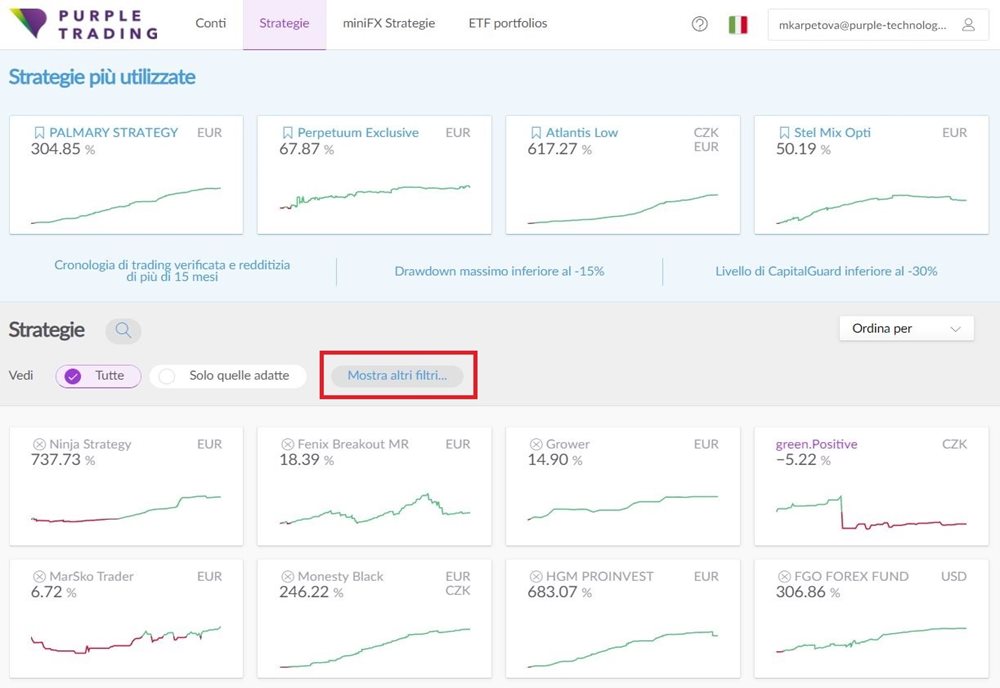The width and height of the screenshot is (1000, 688).
Task: Click the Monesty Black performance chart
Action: point(374,648)
